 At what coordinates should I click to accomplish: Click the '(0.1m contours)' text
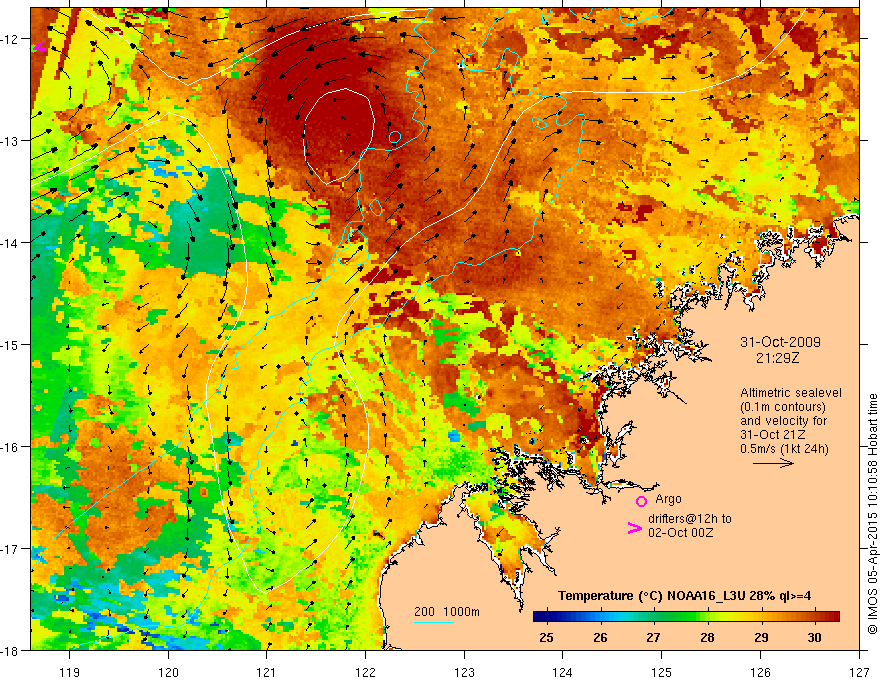[x=783, y=407]
